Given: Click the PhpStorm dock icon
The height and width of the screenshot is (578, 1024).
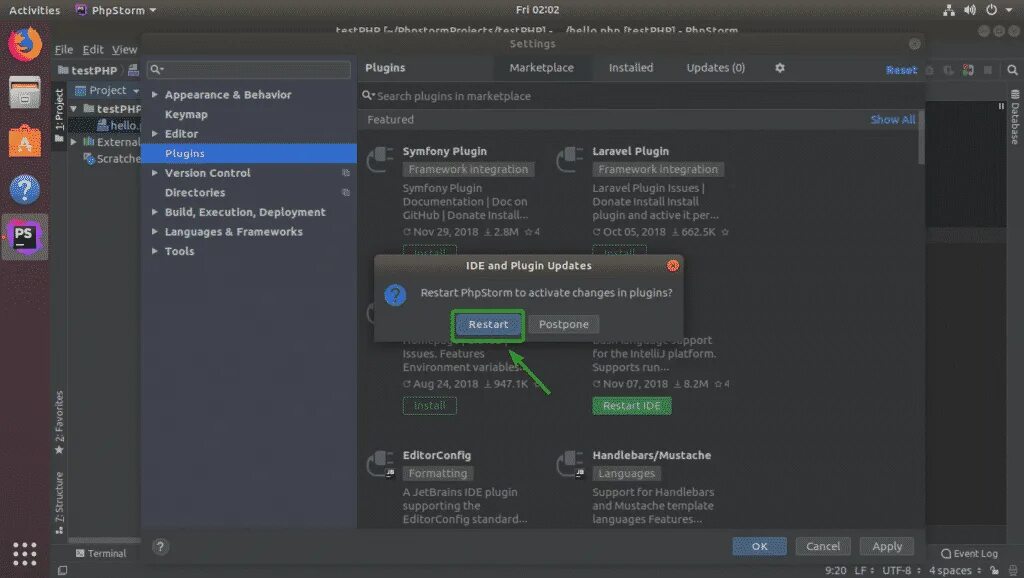Looking at the screenshot, I should pyautogui.click(x=25, y=237).
